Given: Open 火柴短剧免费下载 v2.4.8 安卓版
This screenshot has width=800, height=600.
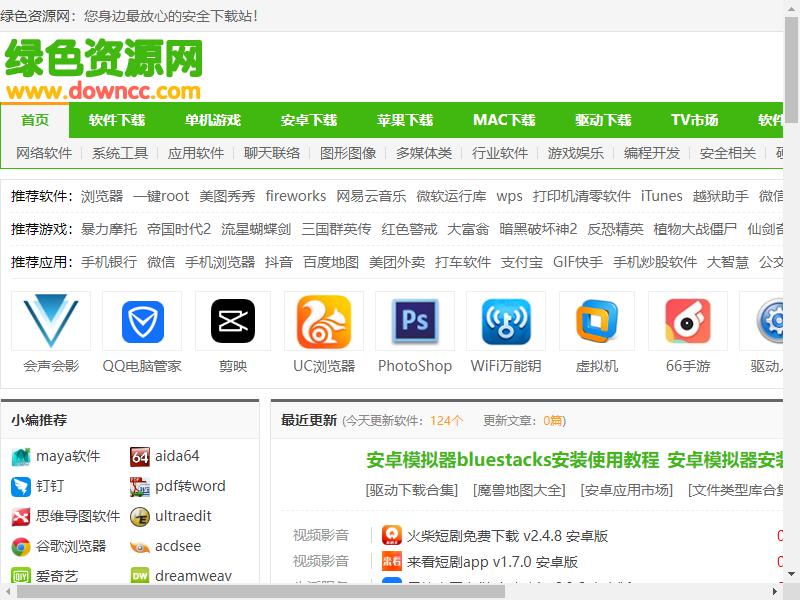Looking at the screenshot, I should (507, 536).
